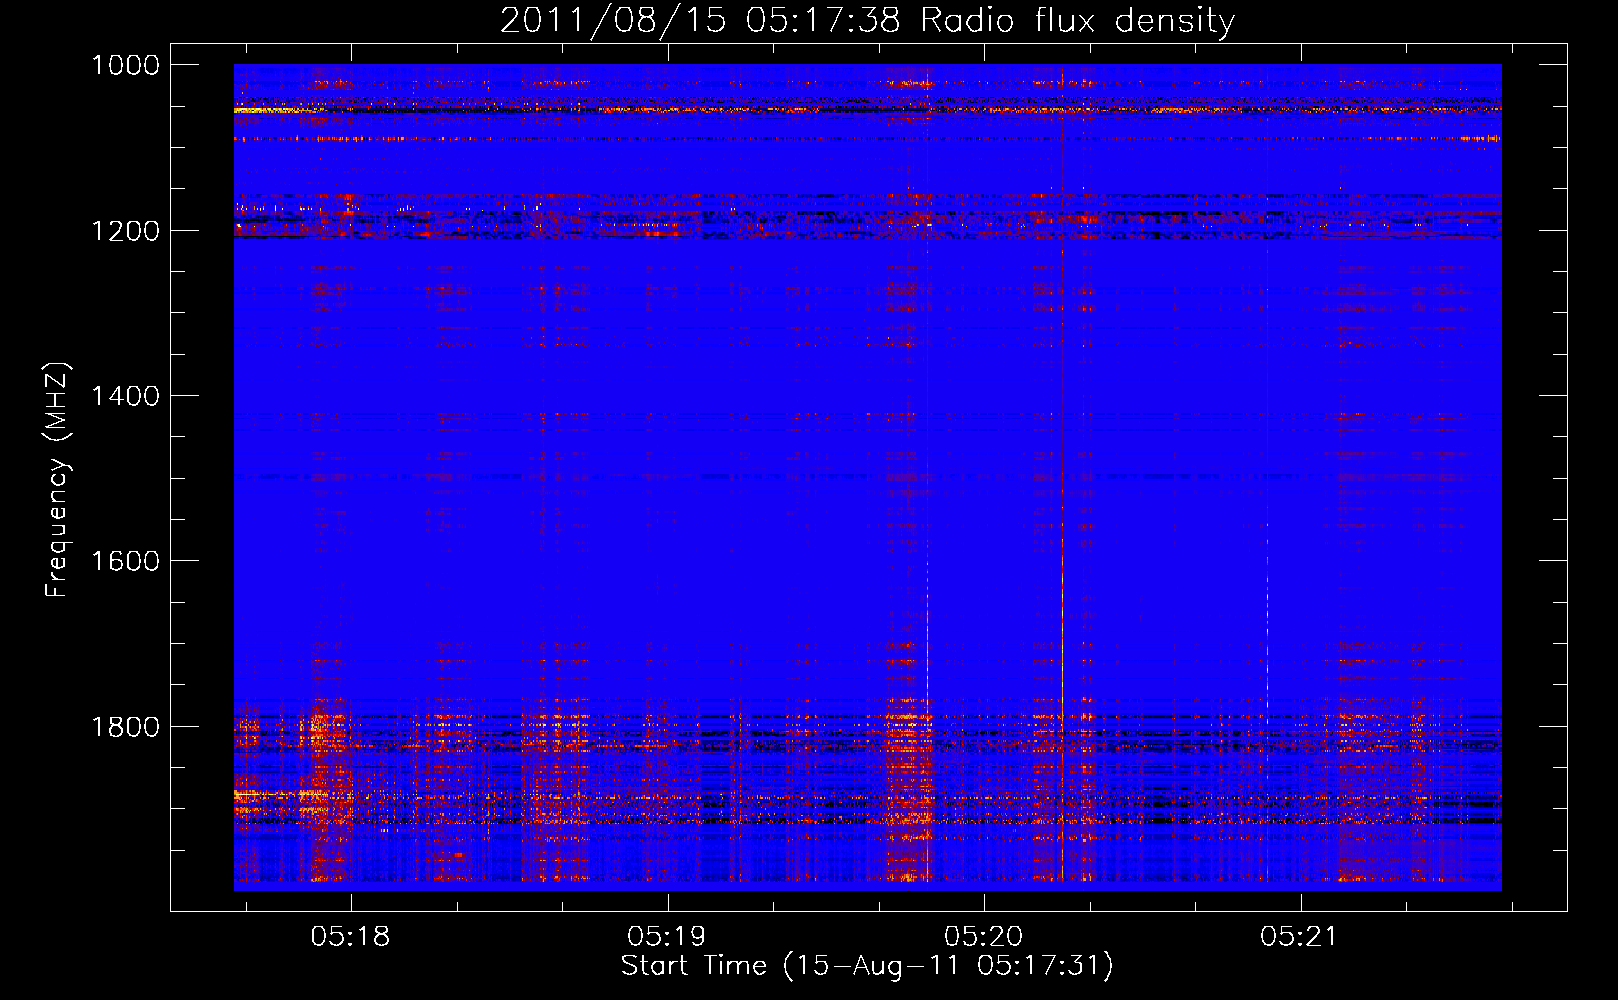
Task: Click the 05:18 time tick label
Action: (350, 937)
